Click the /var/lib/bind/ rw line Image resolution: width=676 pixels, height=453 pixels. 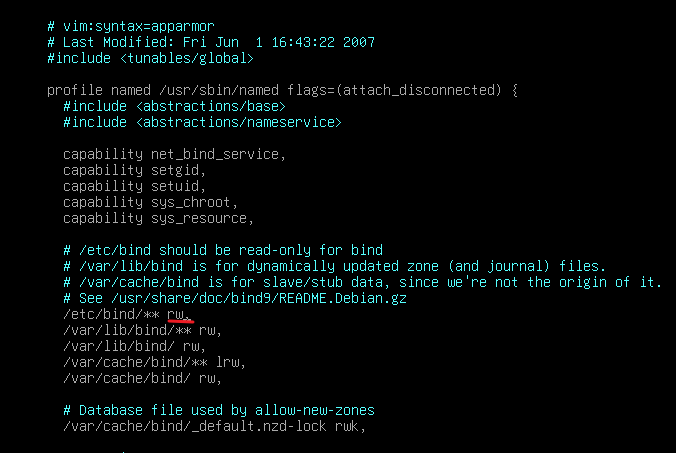point(135,346)
